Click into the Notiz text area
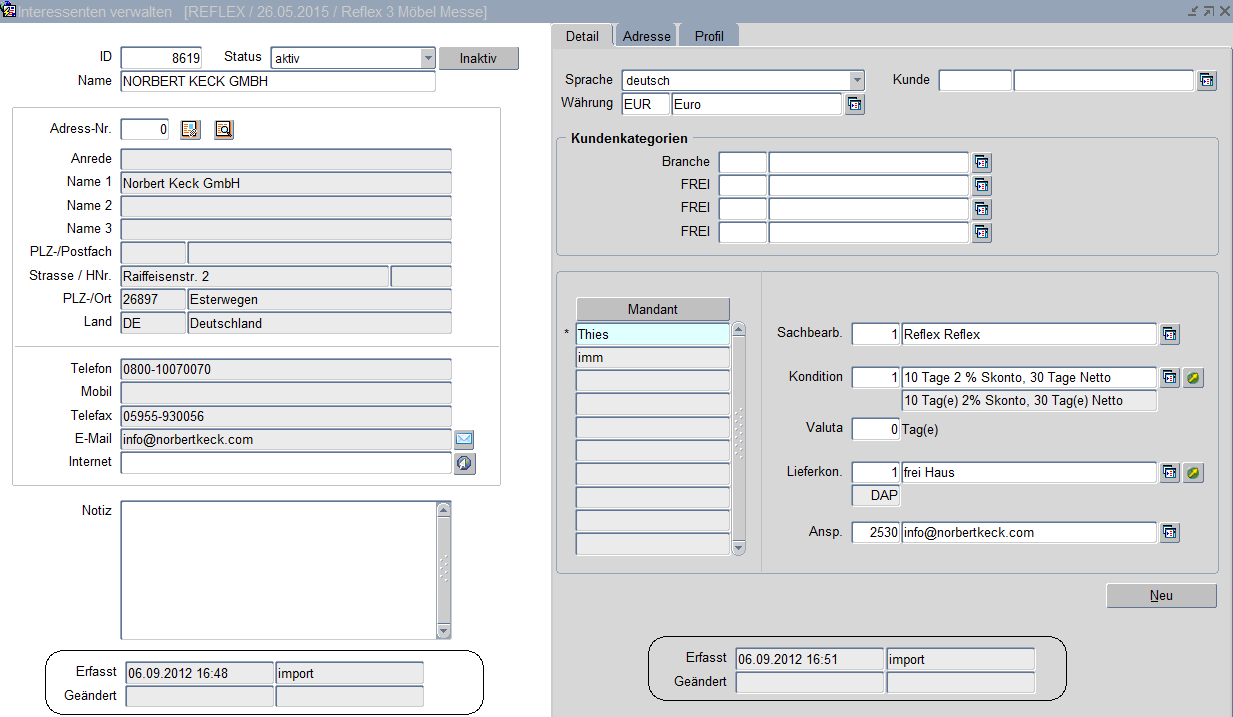This screenshot has width=1233, height=717. pyautogui.click(x=278, y=569)
